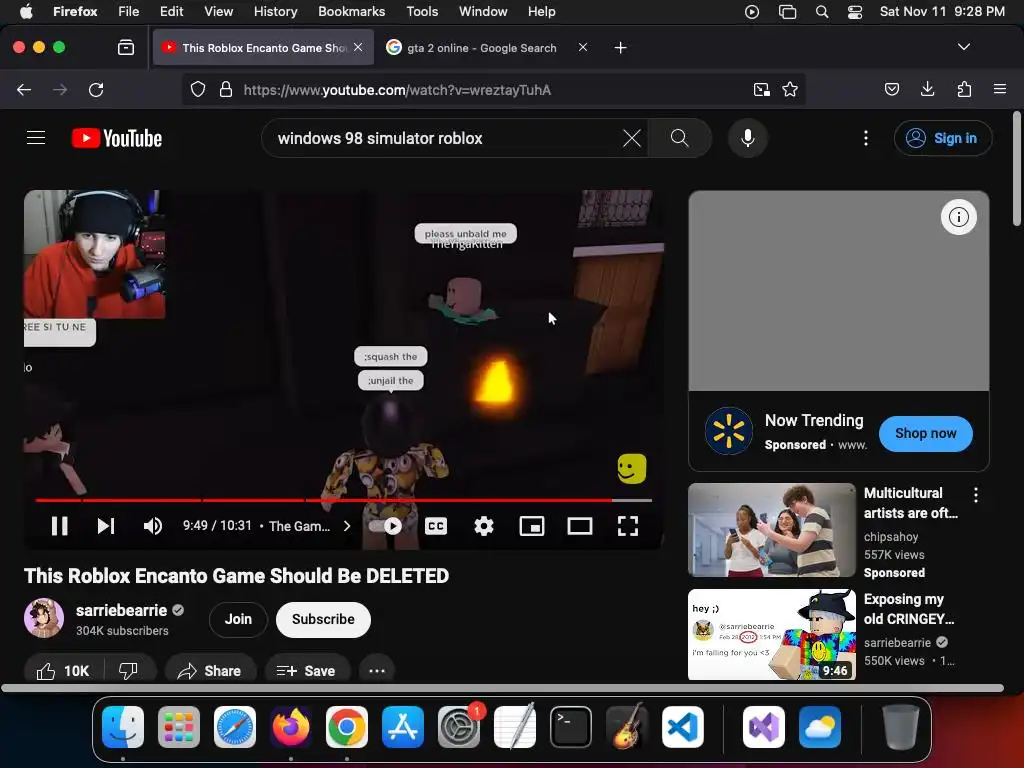Like the video (10K)
The height and width of the screenshot is (768, 1024).
(63, 671)
